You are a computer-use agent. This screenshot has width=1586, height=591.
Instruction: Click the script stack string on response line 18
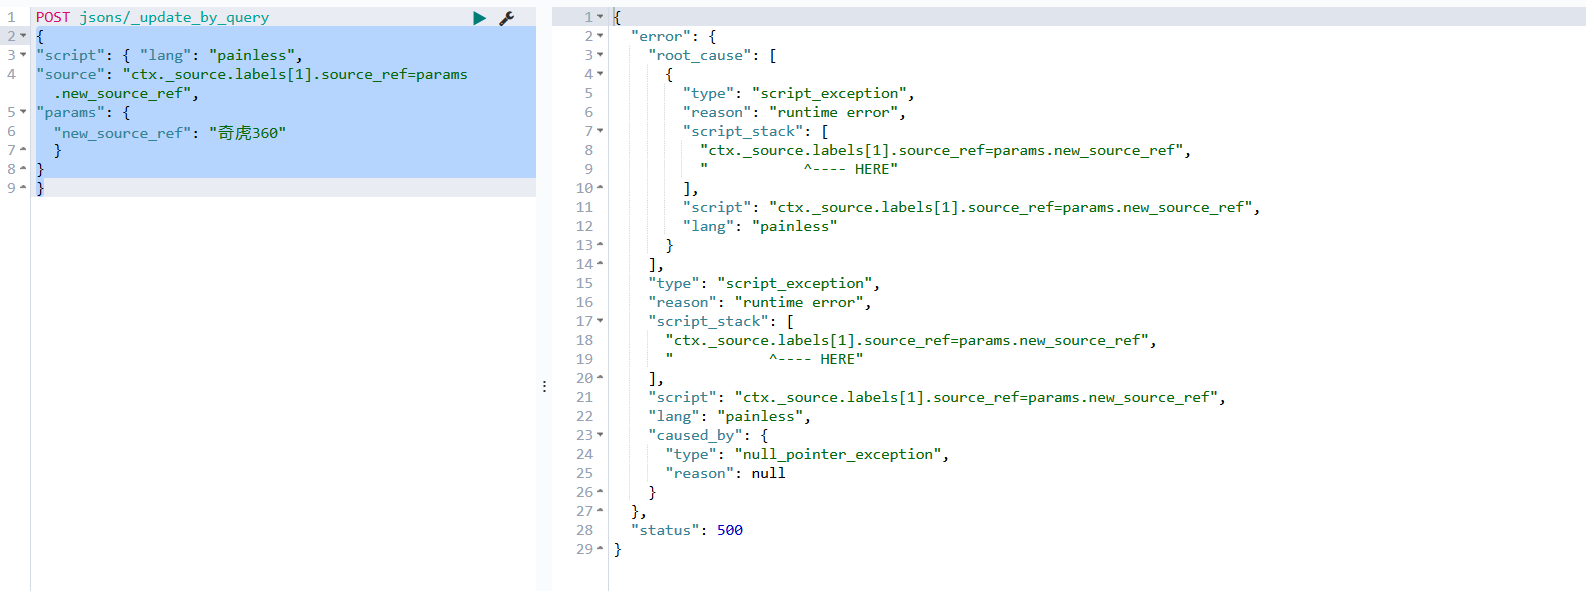tap(907, 340)
